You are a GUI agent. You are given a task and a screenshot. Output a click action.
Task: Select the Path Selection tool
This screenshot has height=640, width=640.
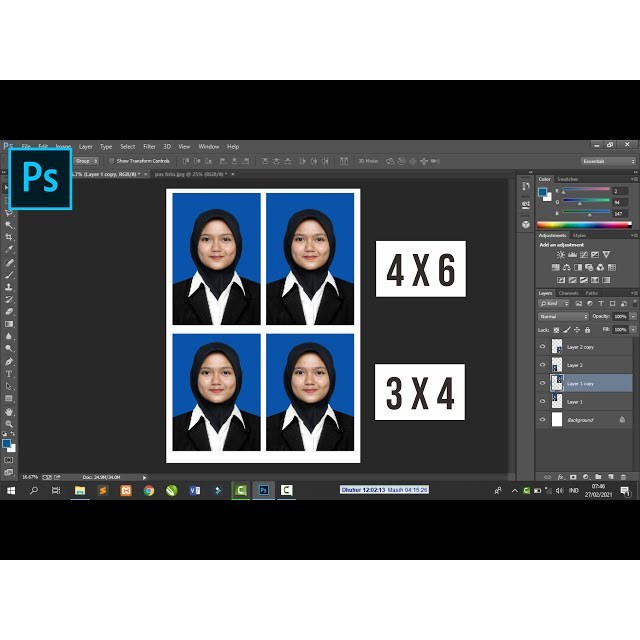[x=9, y=386]
